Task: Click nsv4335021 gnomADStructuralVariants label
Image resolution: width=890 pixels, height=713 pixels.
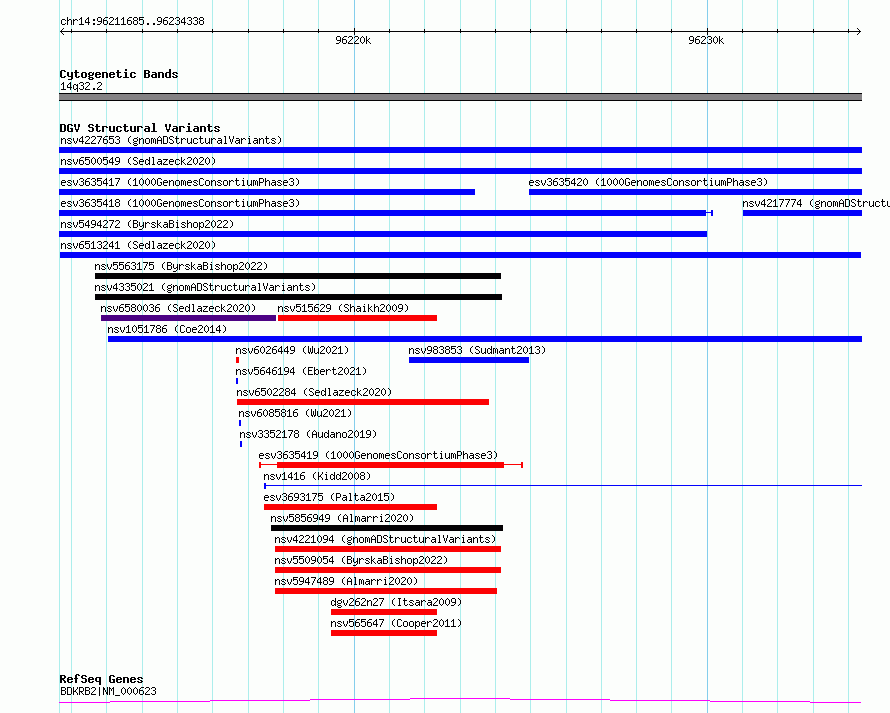Action: point(205,287)
